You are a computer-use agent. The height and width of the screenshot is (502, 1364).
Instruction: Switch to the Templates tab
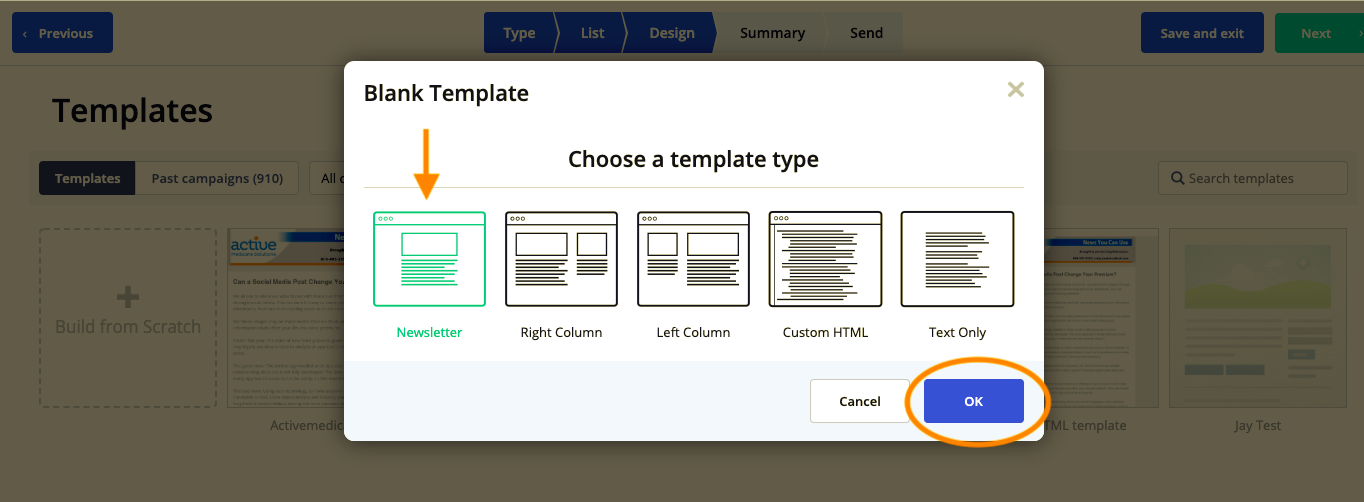pos(87,178)
